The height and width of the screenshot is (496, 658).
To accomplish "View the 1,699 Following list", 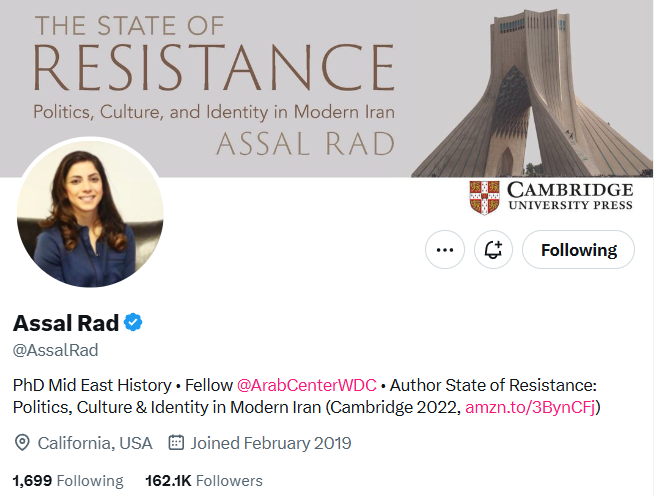I will click(68, 481).
